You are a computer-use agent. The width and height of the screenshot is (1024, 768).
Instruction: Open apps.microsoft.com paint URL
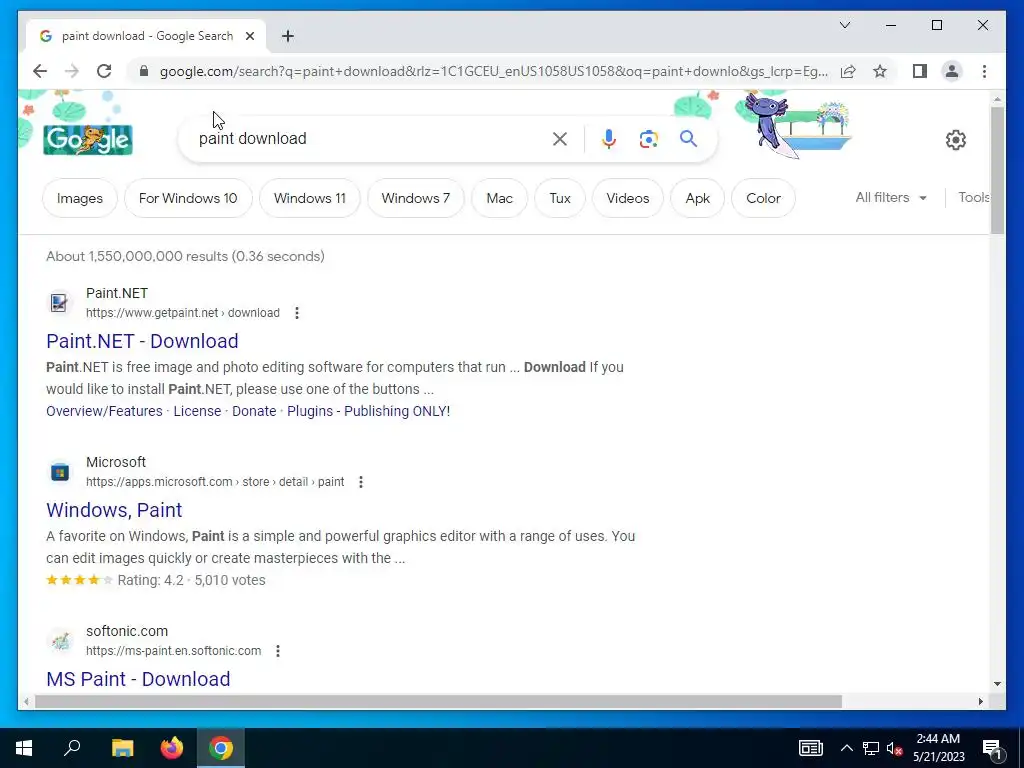215,482
